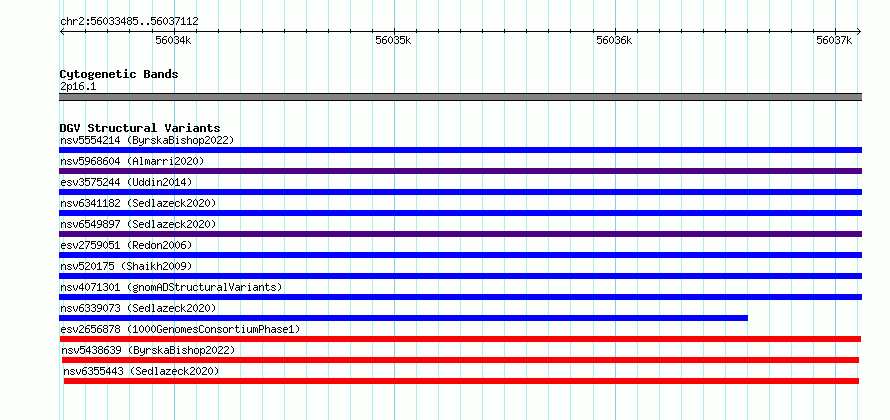Click esv2656878 (1000GenomesConsortiumPhase1) label
The image size is (890, 420).
point(180,329)
